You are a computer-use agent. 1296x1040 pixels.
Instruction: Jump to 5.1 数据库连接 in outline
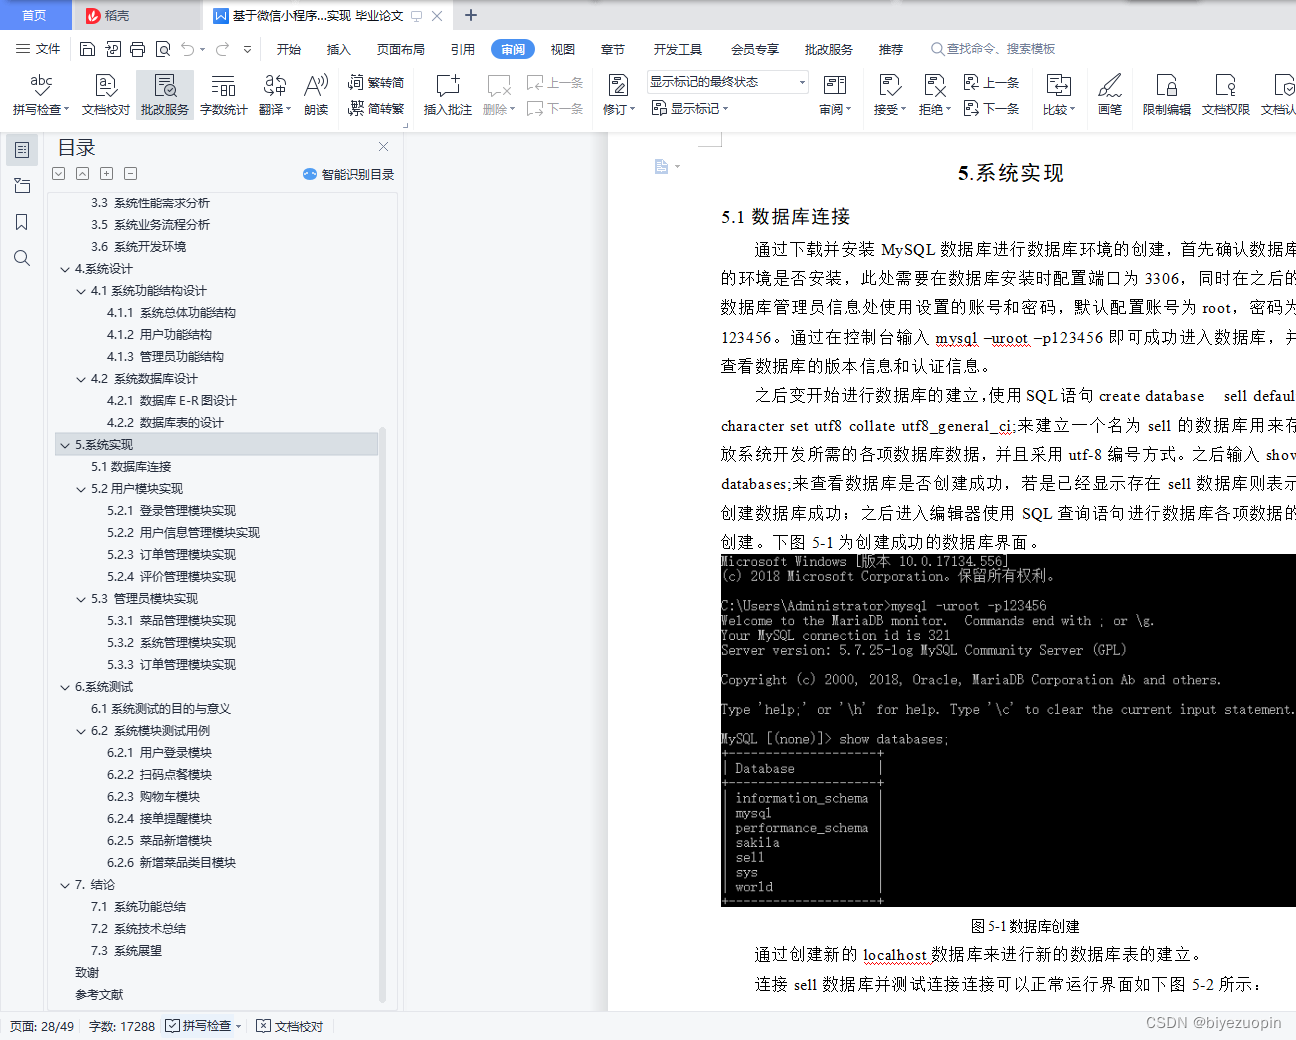point(131,467)
